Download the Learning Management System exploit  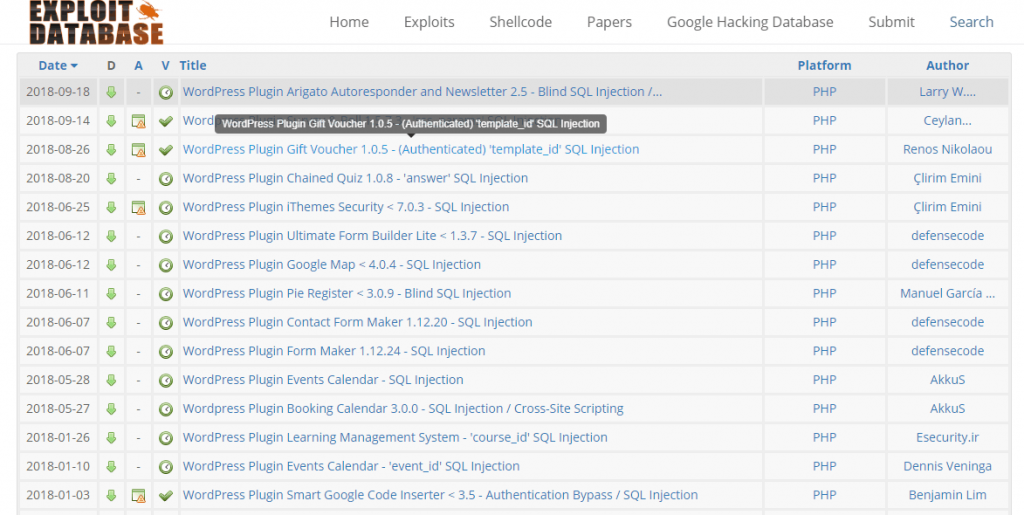[111, 437]
